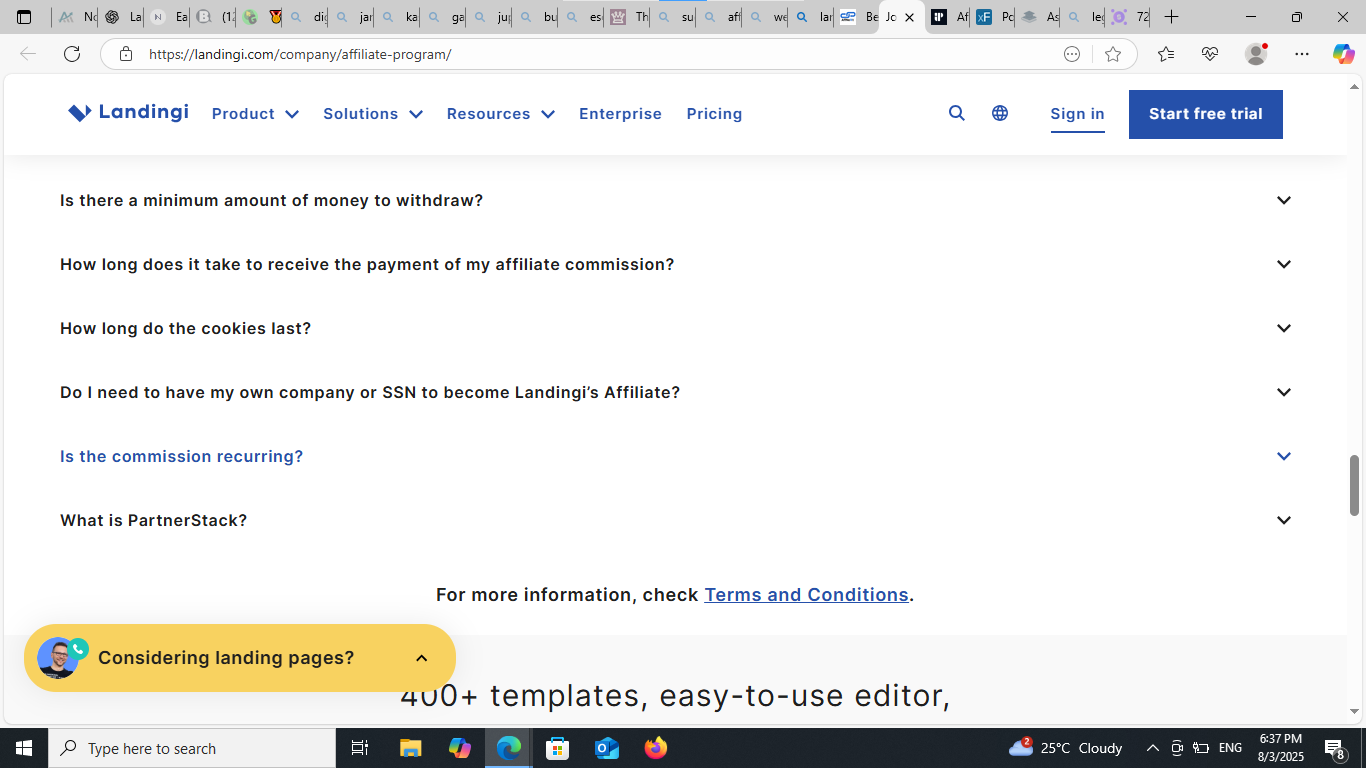Click the back arrow in browser toolbar
Image resolution: width=1366 pixels, height=768 pixels.
click(28, 54)
